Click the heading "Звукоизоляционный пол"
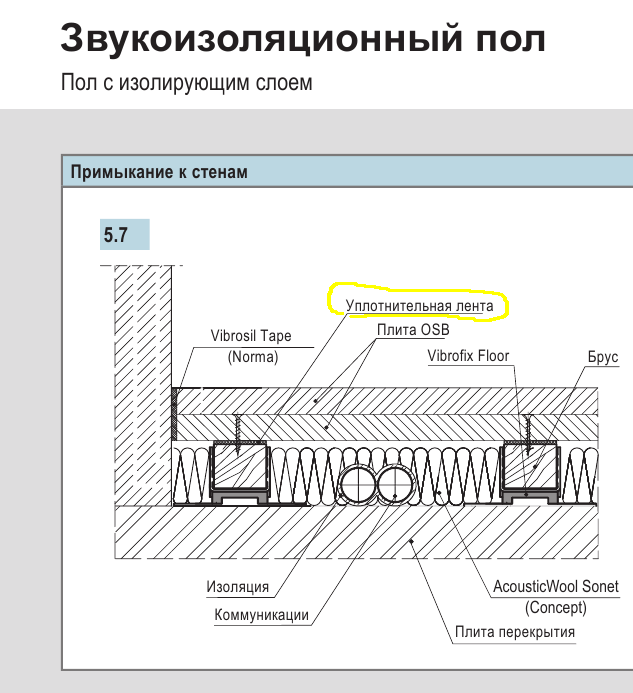Viewport: 633px width, 693px height. click(x=303, y=38)
